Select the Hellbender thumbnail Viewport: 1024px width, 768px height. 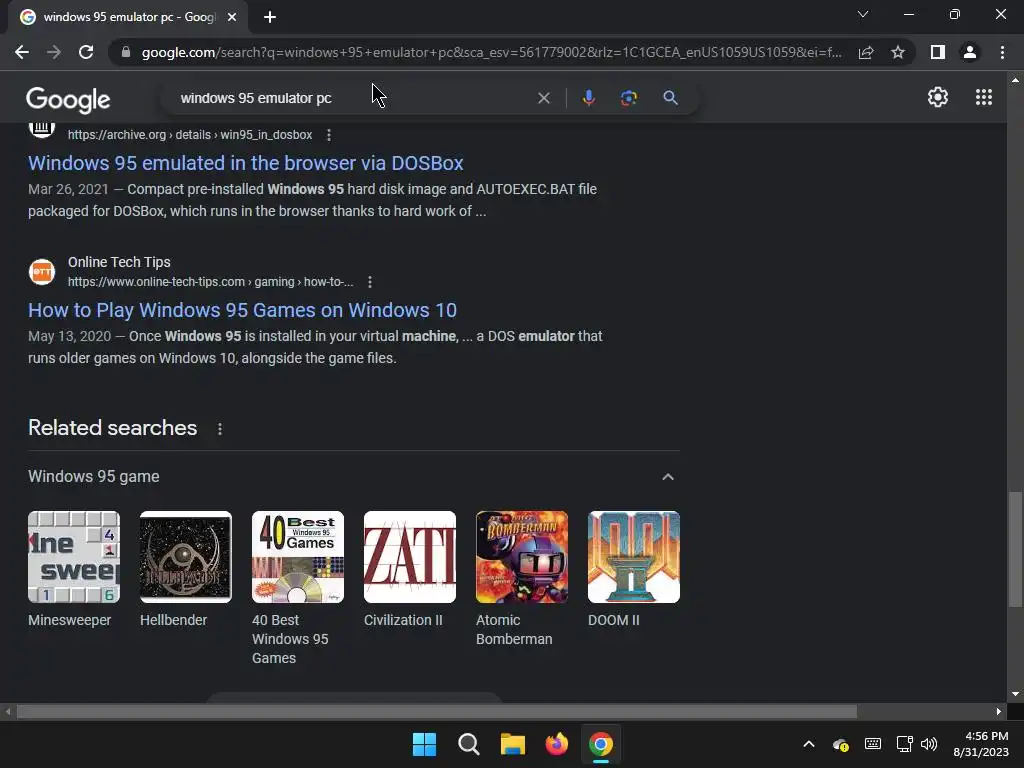186,557
